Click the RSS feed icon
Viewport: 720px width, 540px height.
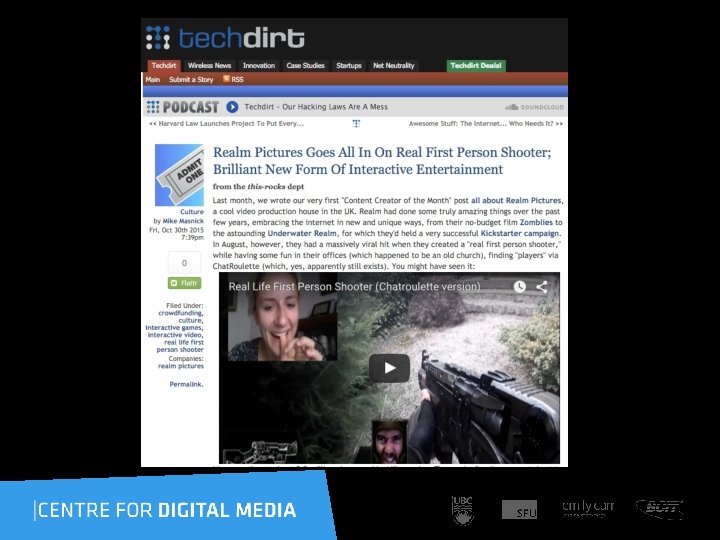pos(226,79)
